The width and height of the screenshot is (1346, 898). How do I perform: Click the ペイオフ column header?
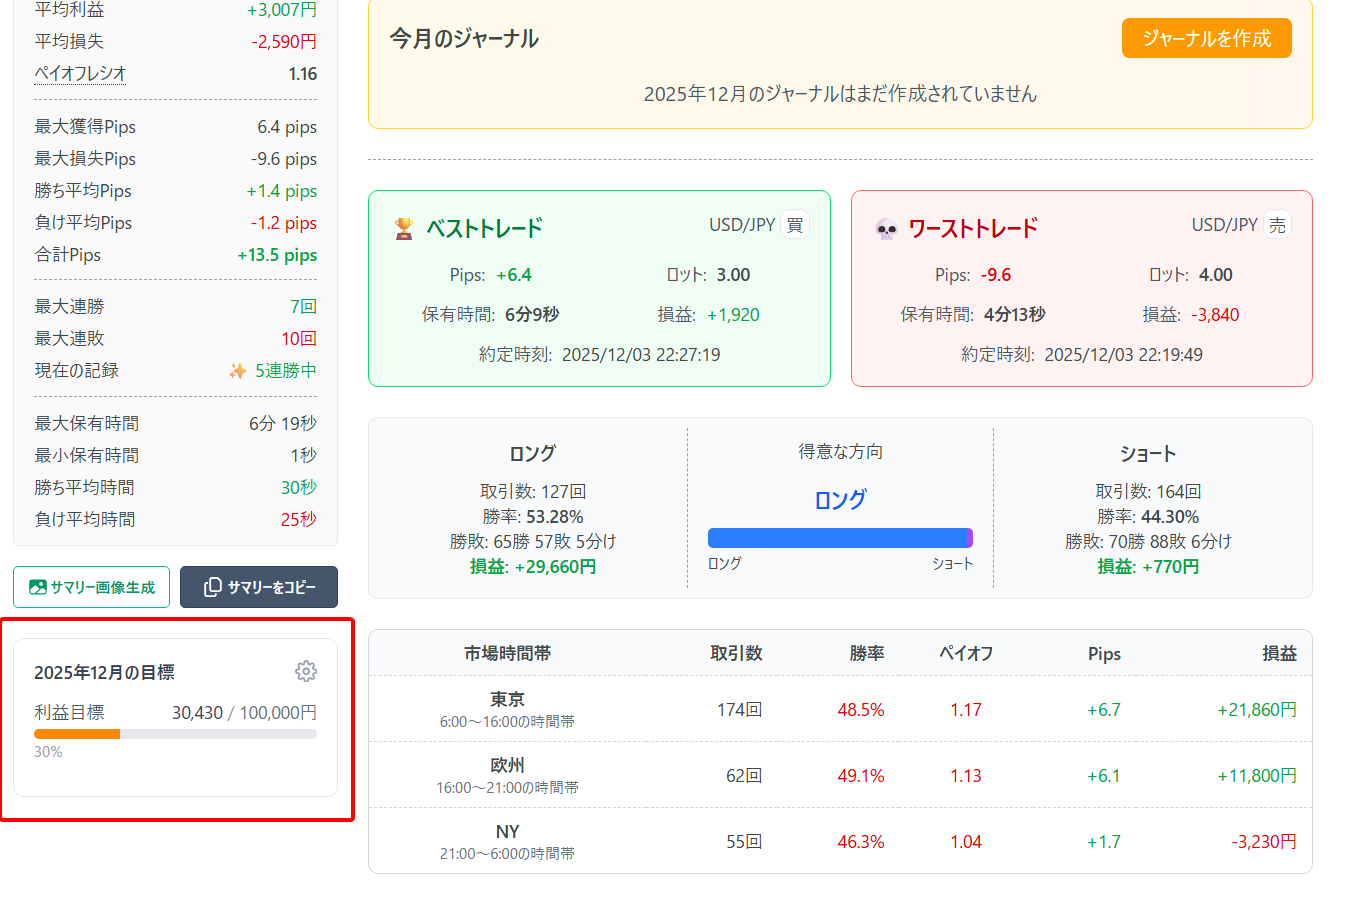pos(965,653)
